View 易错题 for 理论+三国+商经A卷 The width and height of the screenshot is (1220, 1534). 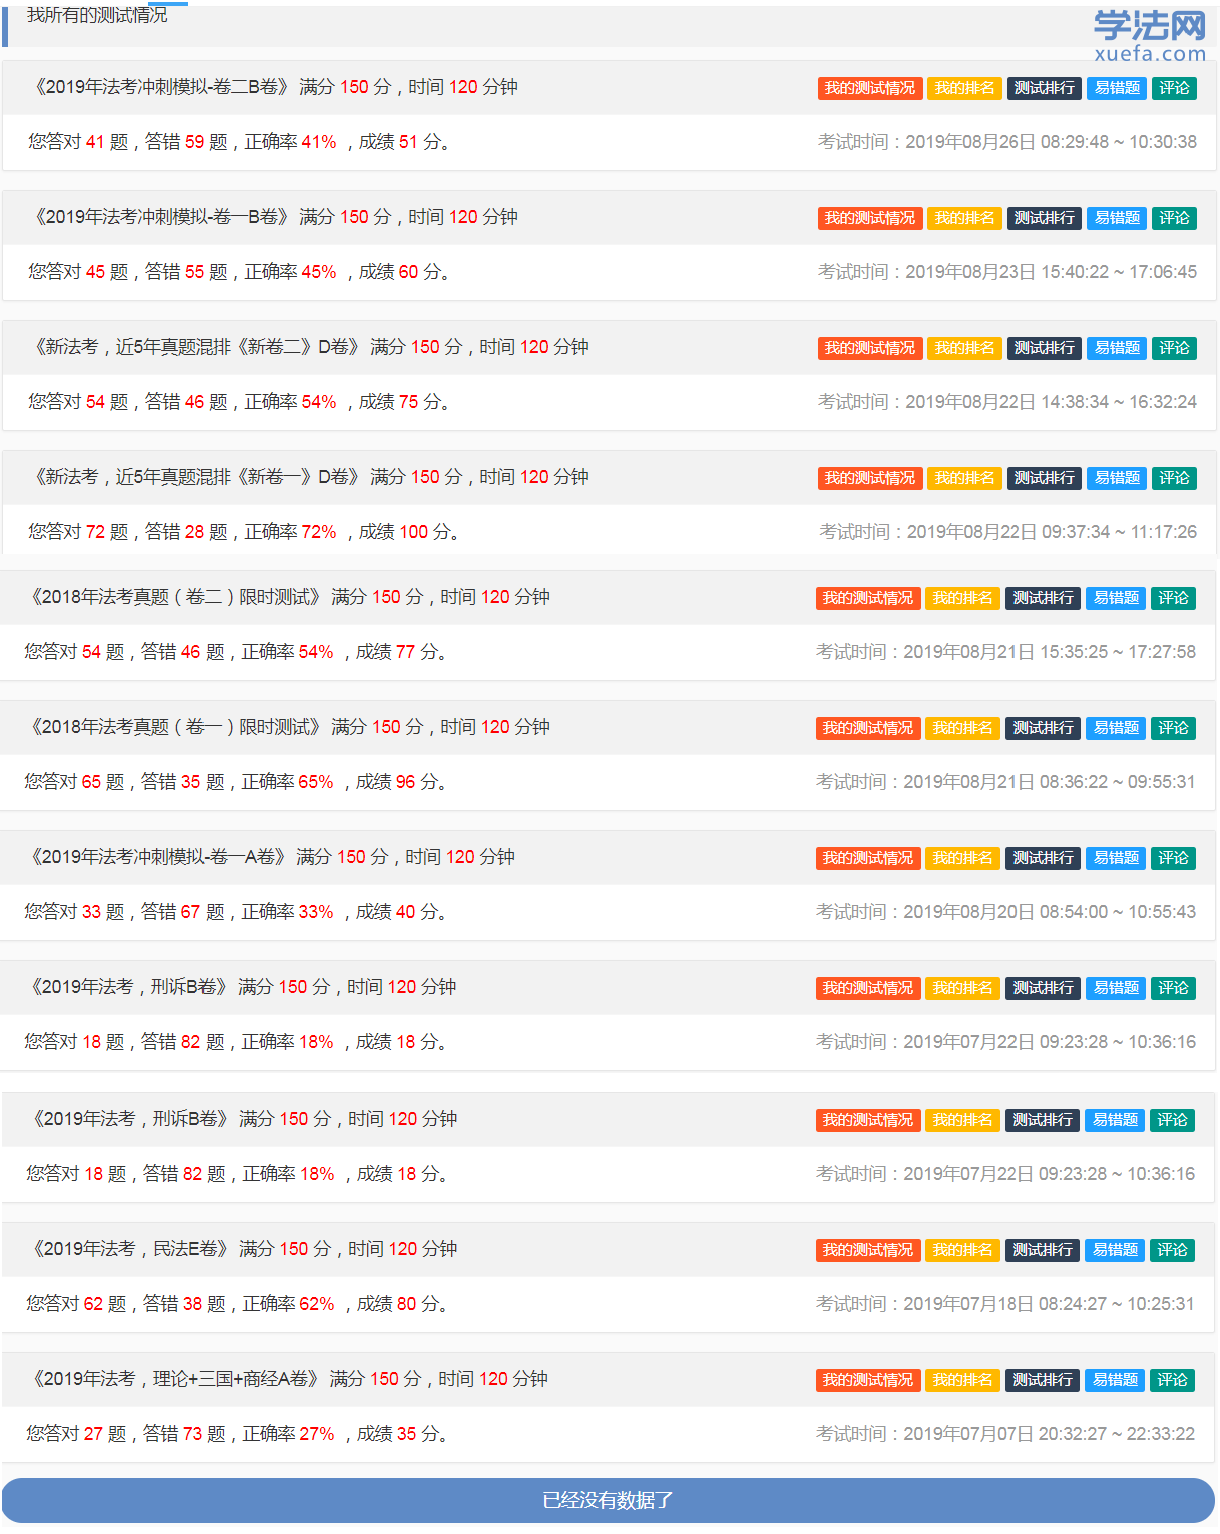click(1115, 1380)
